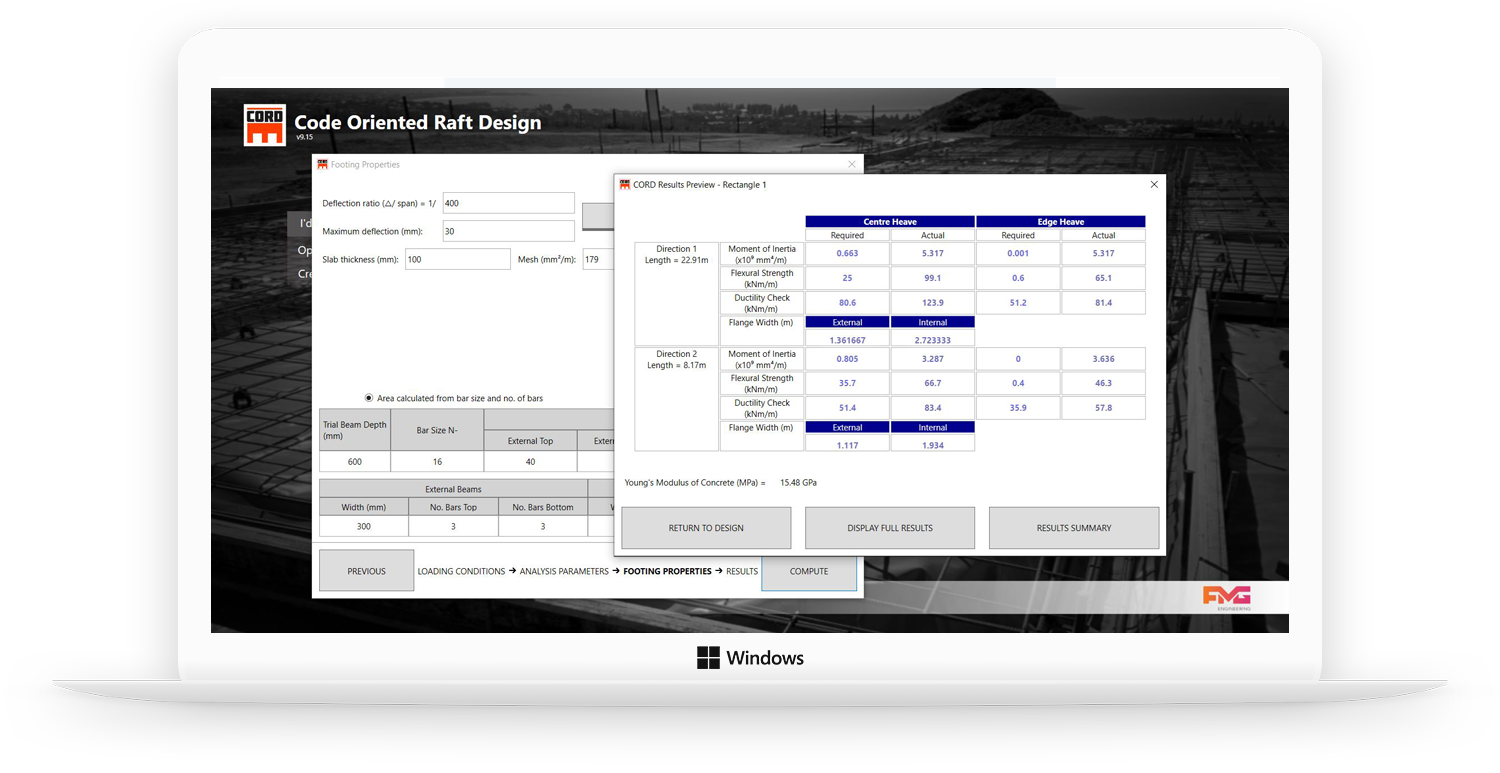Click the PREVIOUS button in Footing Properties

point(366,571)
